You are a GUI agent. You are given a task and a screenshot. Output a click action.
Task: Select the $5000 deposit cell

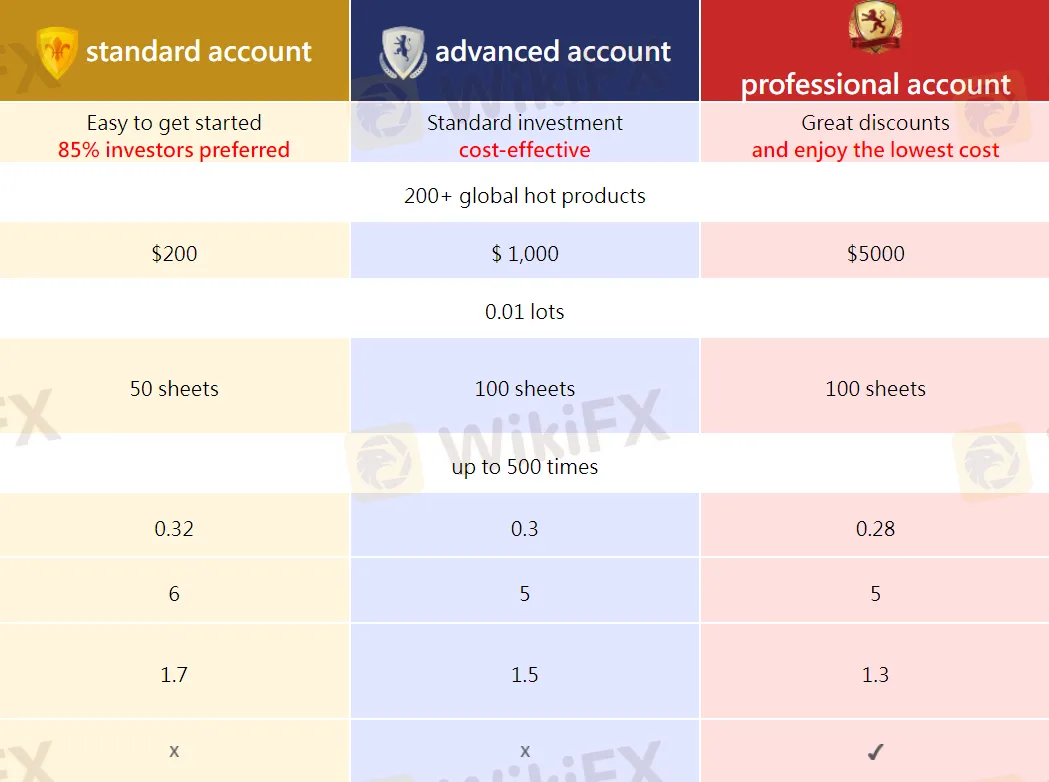coord(875,253)
